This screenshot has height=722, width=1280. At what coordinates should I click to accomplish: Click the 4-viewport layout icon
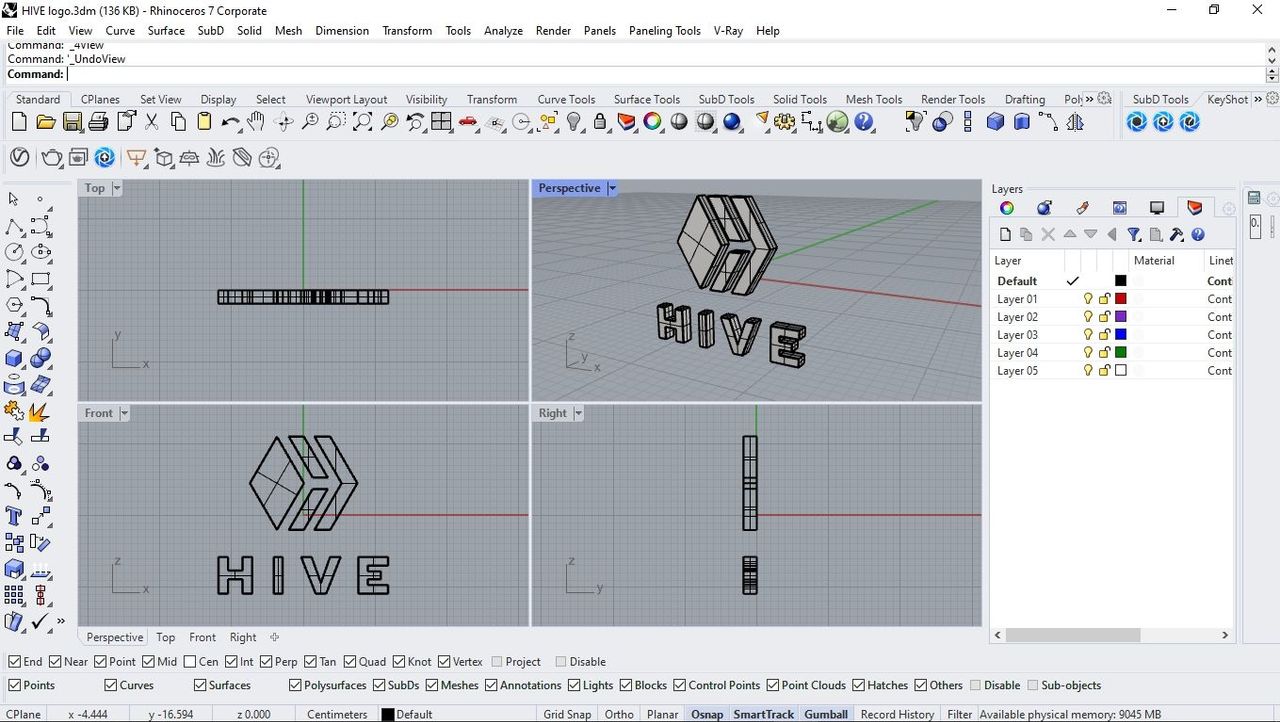[441, 122]
